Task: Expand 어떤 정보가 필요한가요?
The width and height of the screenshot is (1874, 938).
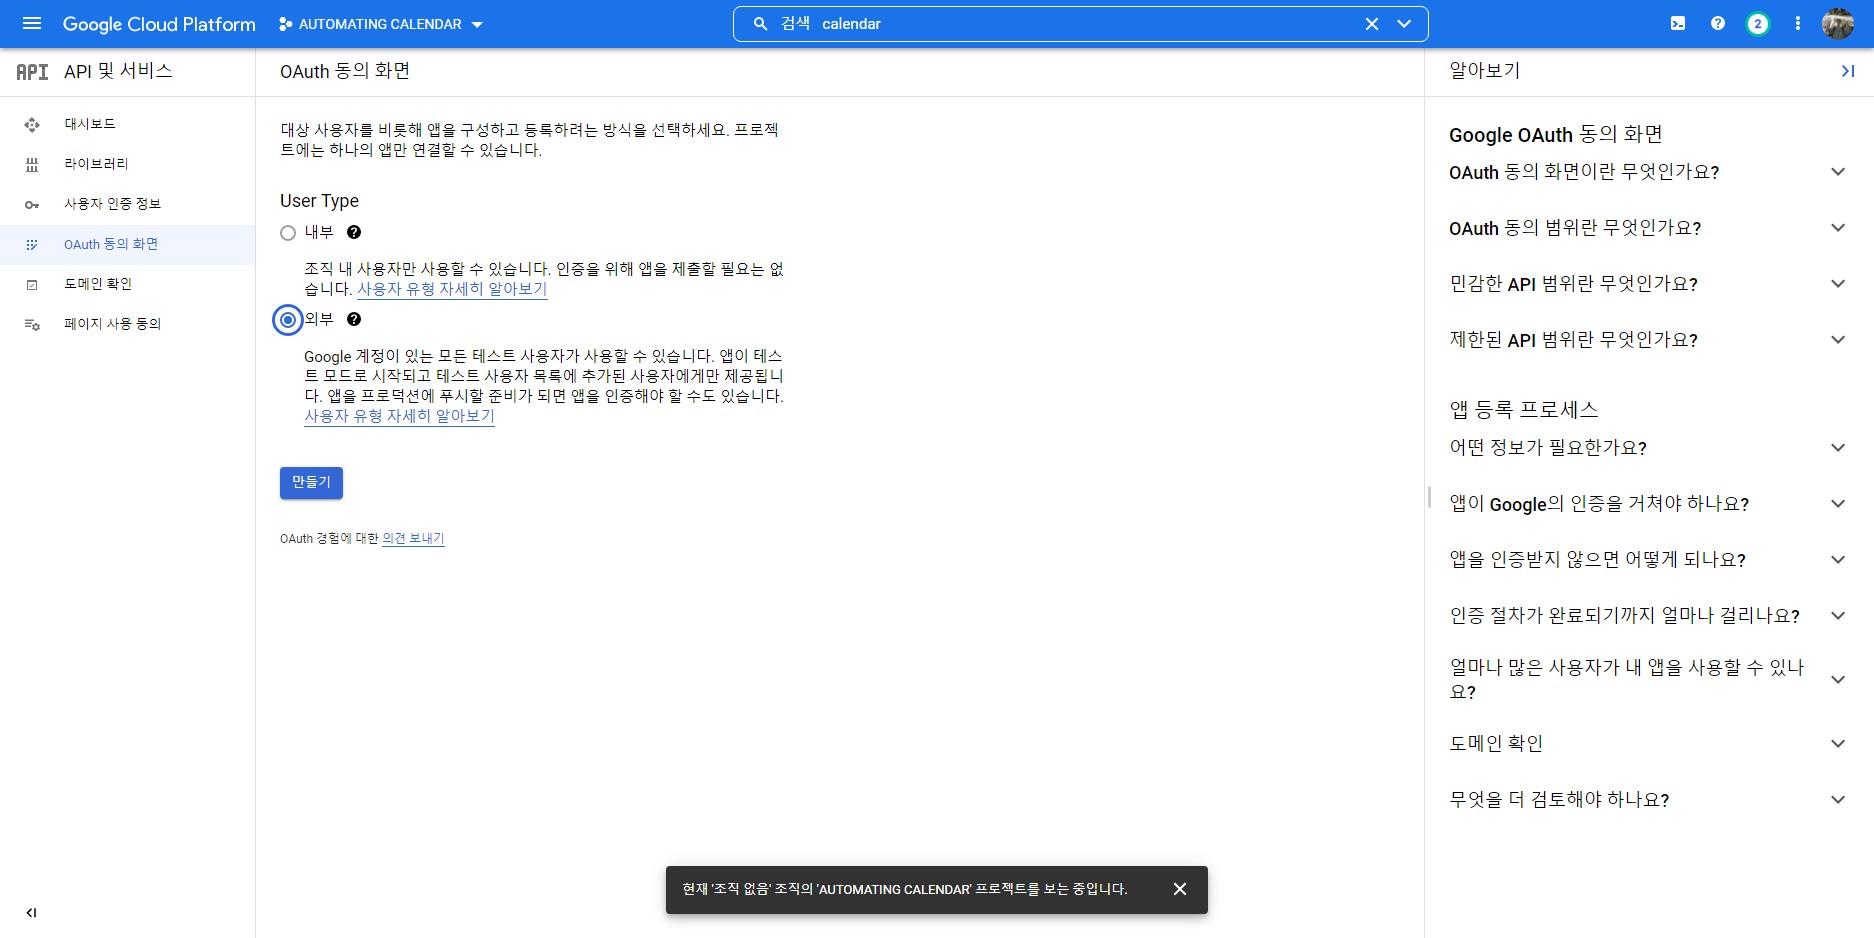Action: tap(1647, 448)
